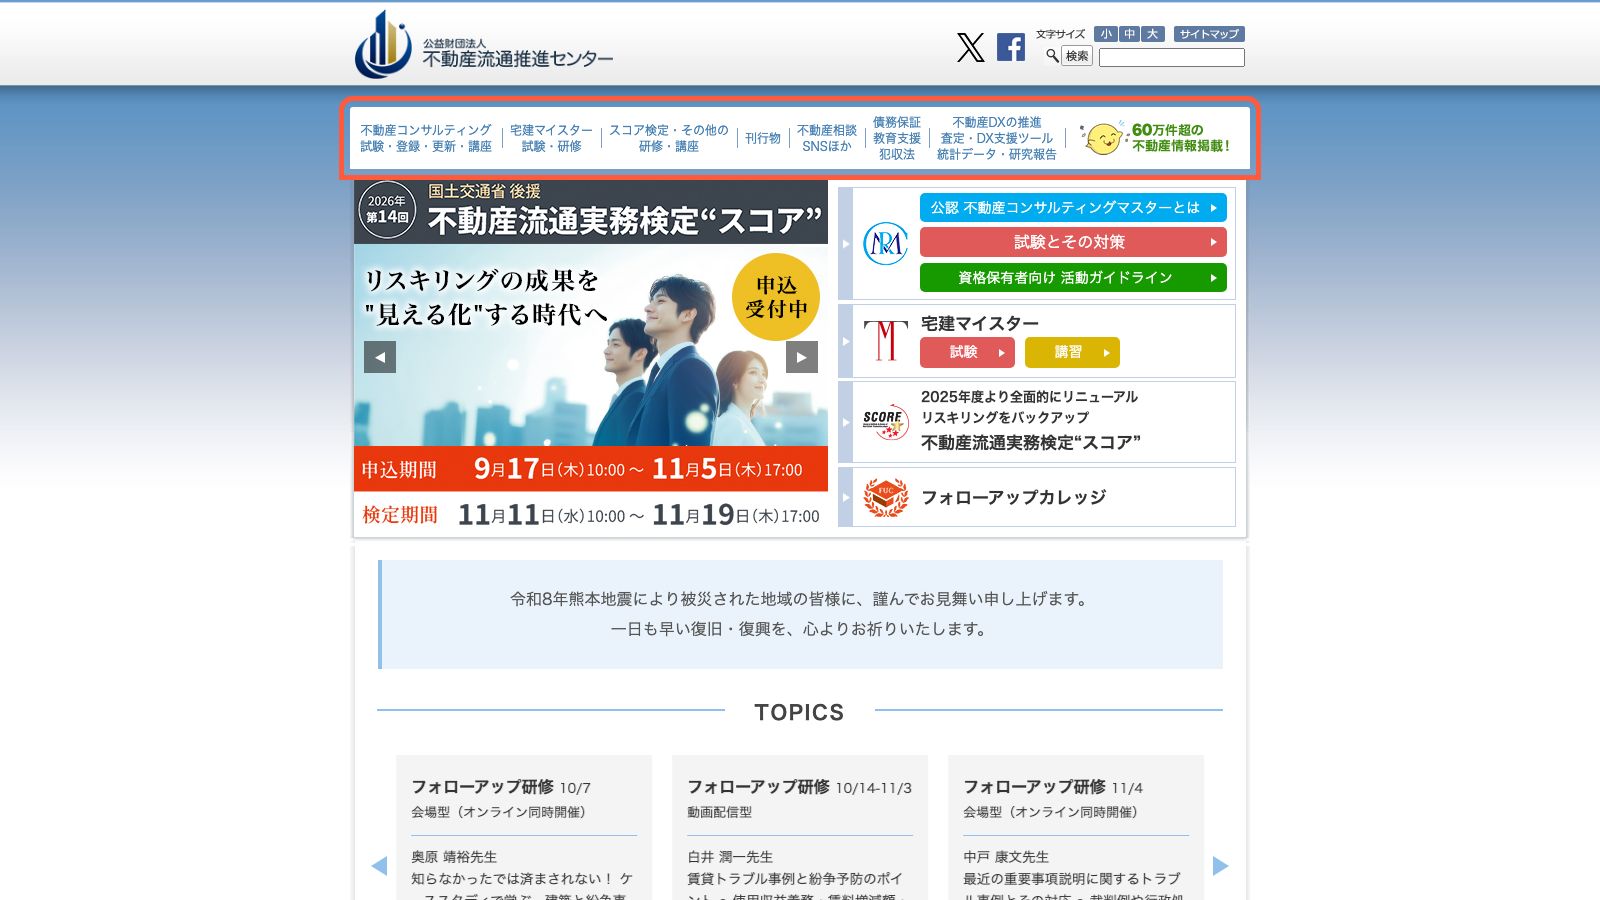
Task: Click the フォローアップカレッジ wreath emblem
Action: (885, 497)
